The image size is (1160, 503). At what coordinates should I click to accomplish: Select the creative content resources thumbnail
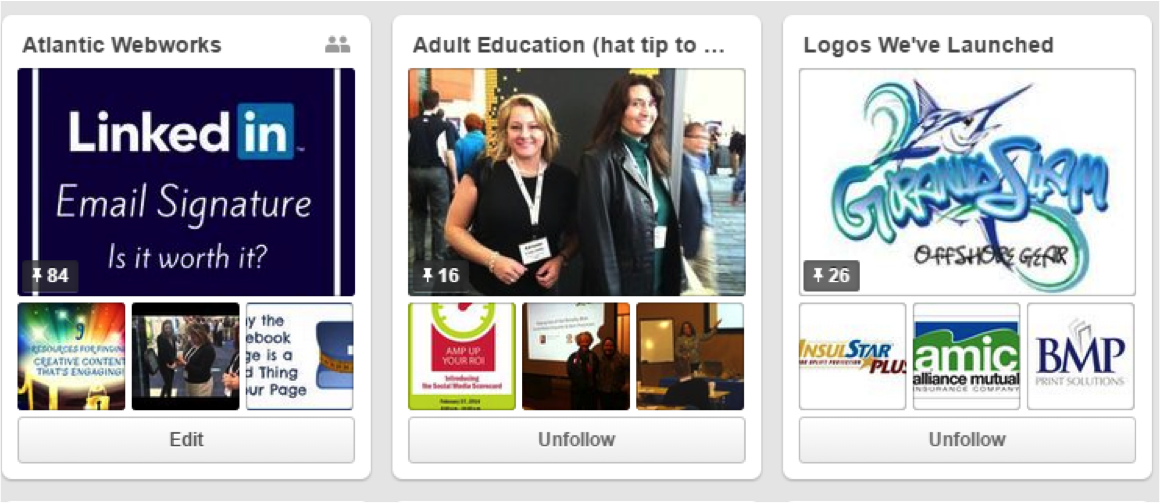click(71, 356)
